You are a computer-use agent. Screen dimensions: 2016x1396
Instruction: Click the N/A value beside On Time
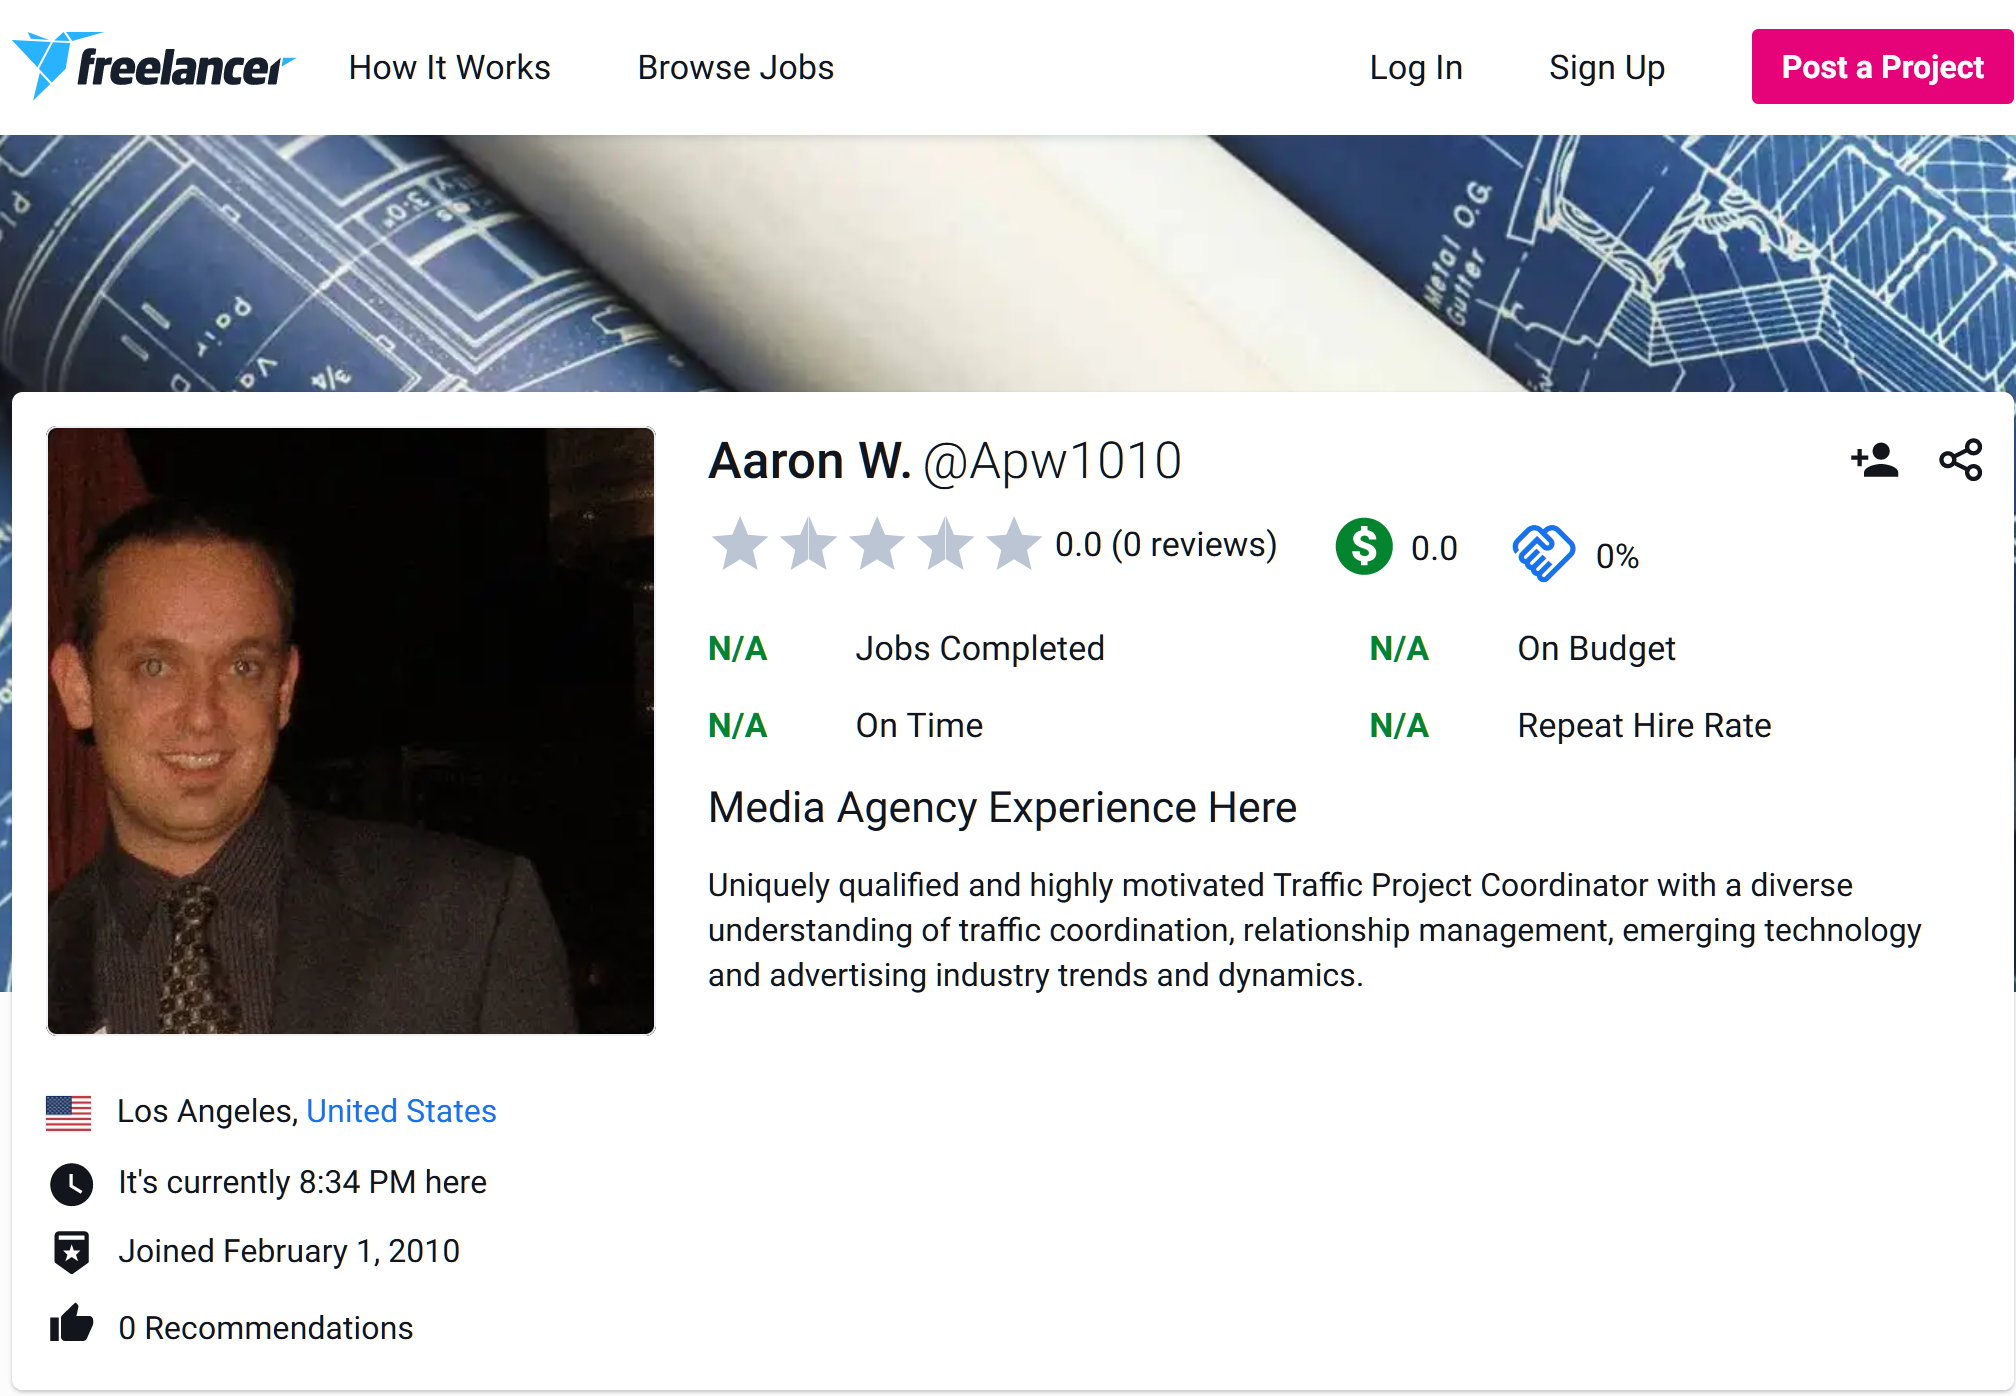(738, 725)
